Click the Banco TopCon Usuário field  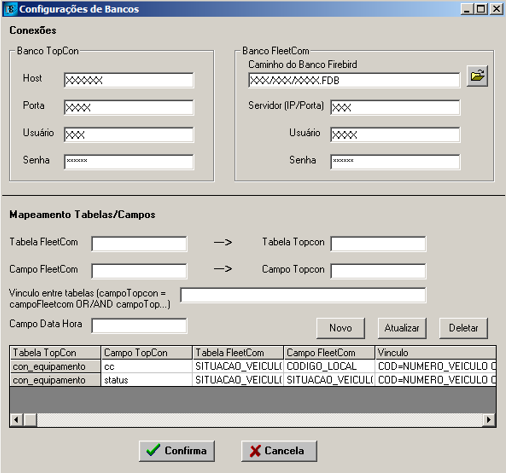pyautogui.click(x=129, y=135)
